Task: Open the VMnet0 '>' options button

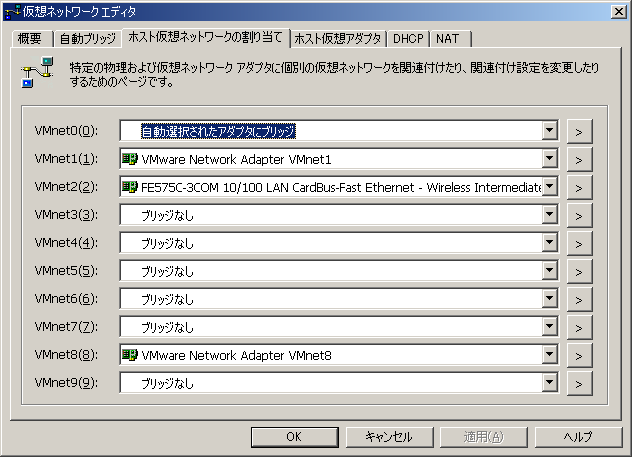Action: tap(580, 131)
